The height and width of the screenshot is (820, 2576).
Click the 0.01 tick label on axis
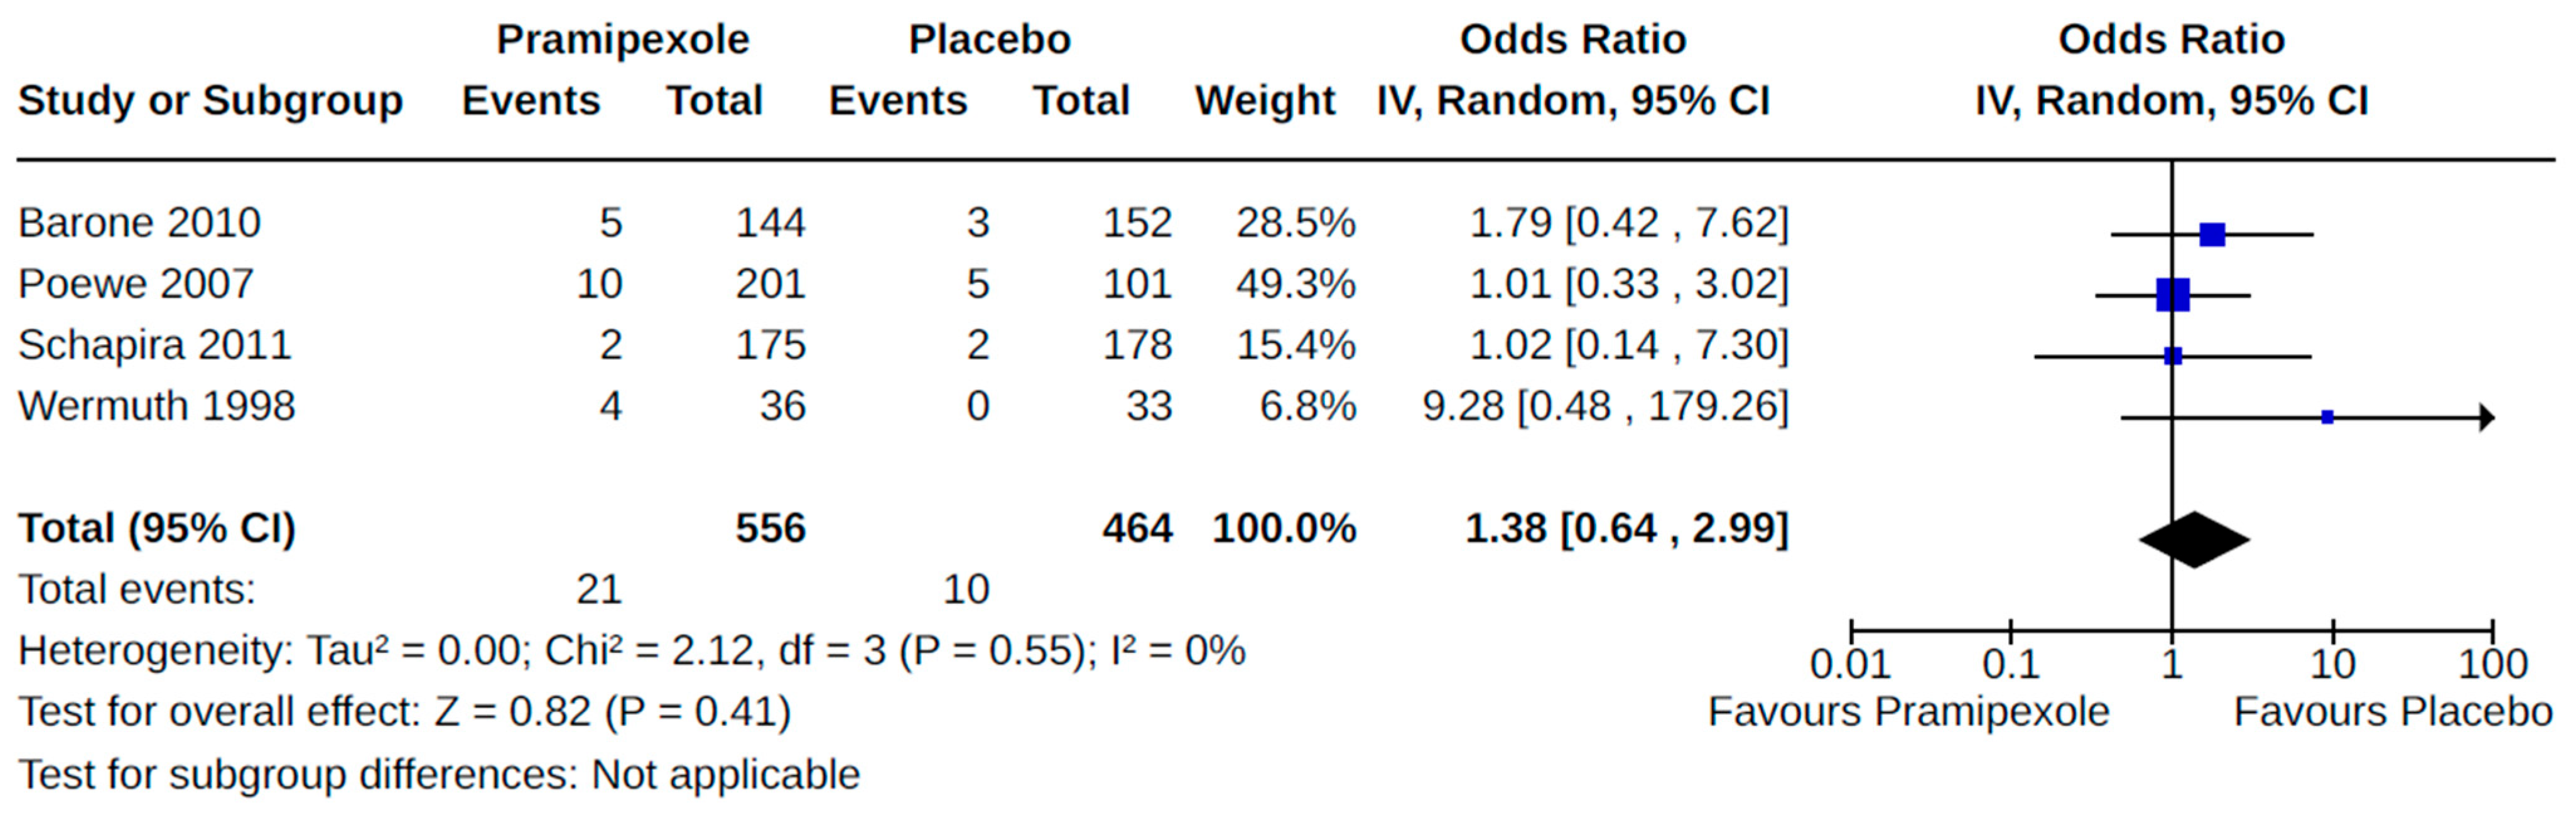[1850, 665]
